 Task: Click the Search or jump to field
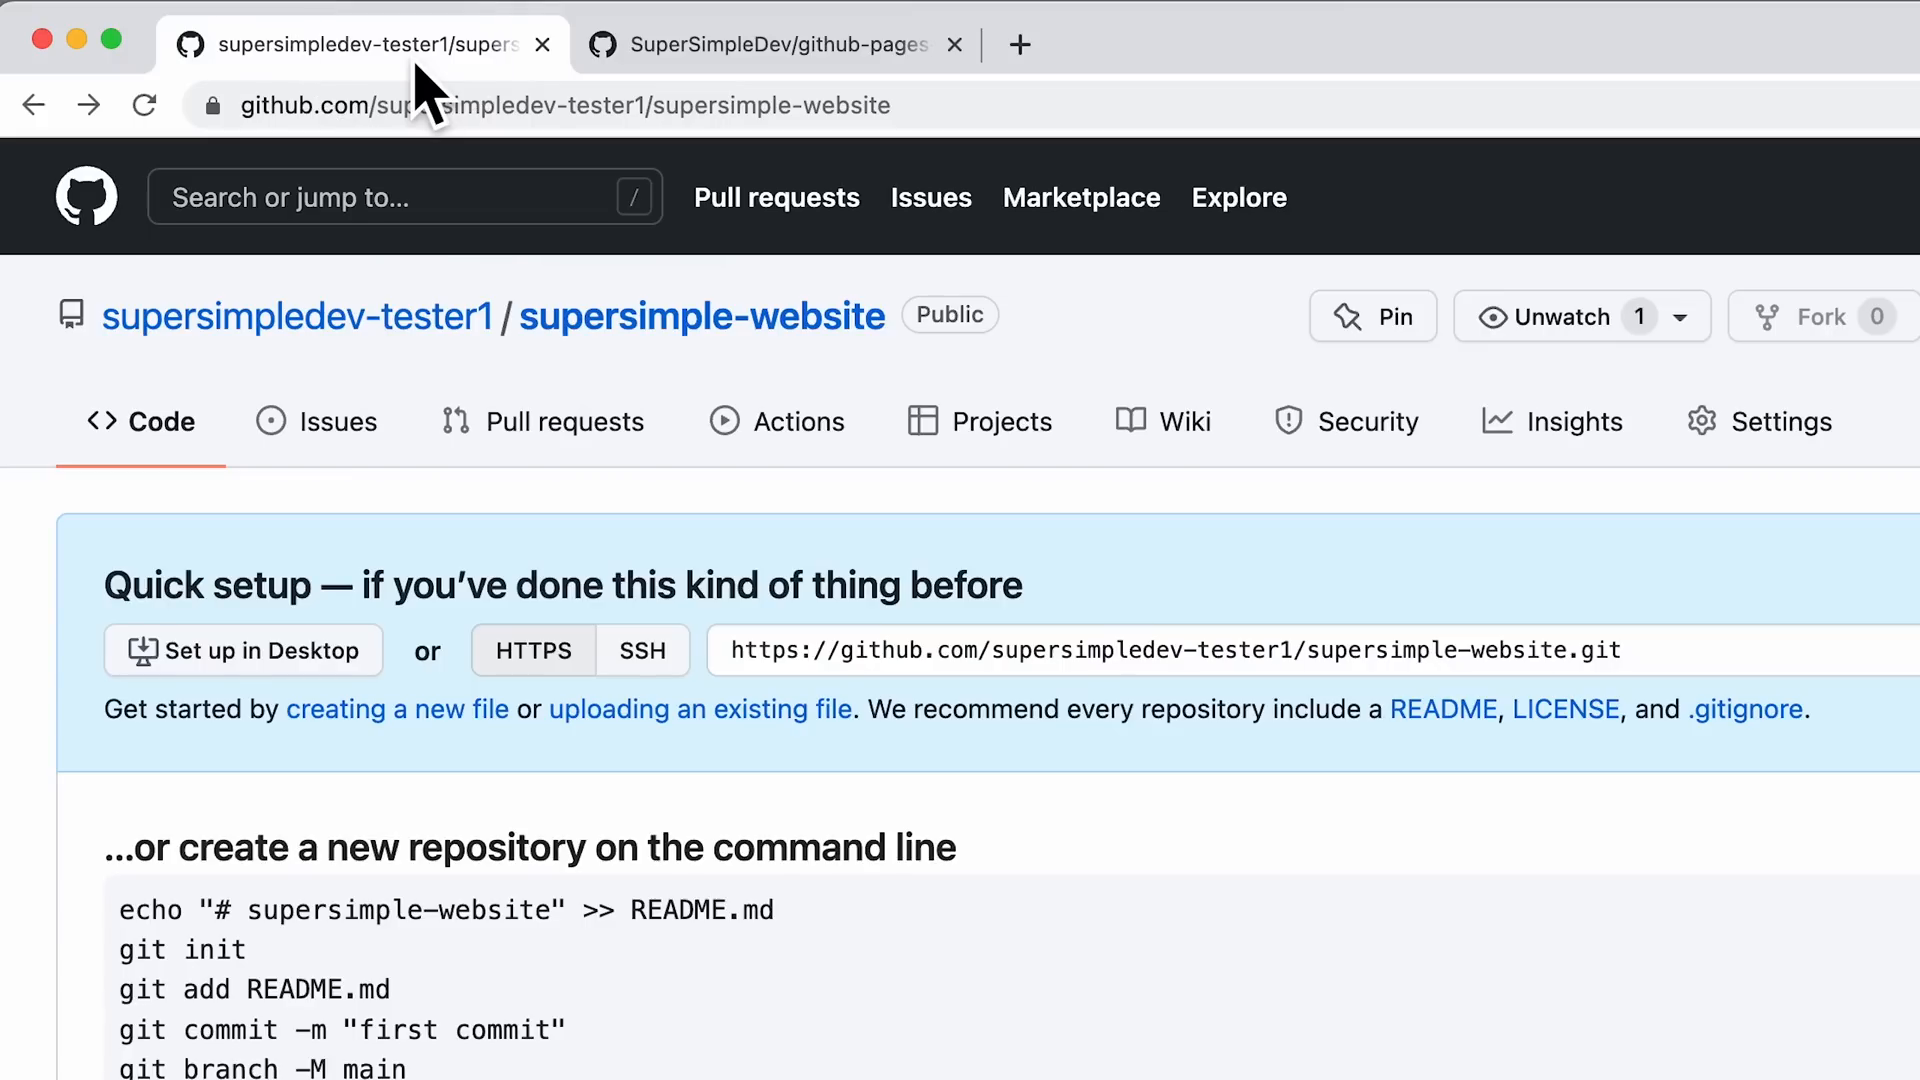point(405,197)
